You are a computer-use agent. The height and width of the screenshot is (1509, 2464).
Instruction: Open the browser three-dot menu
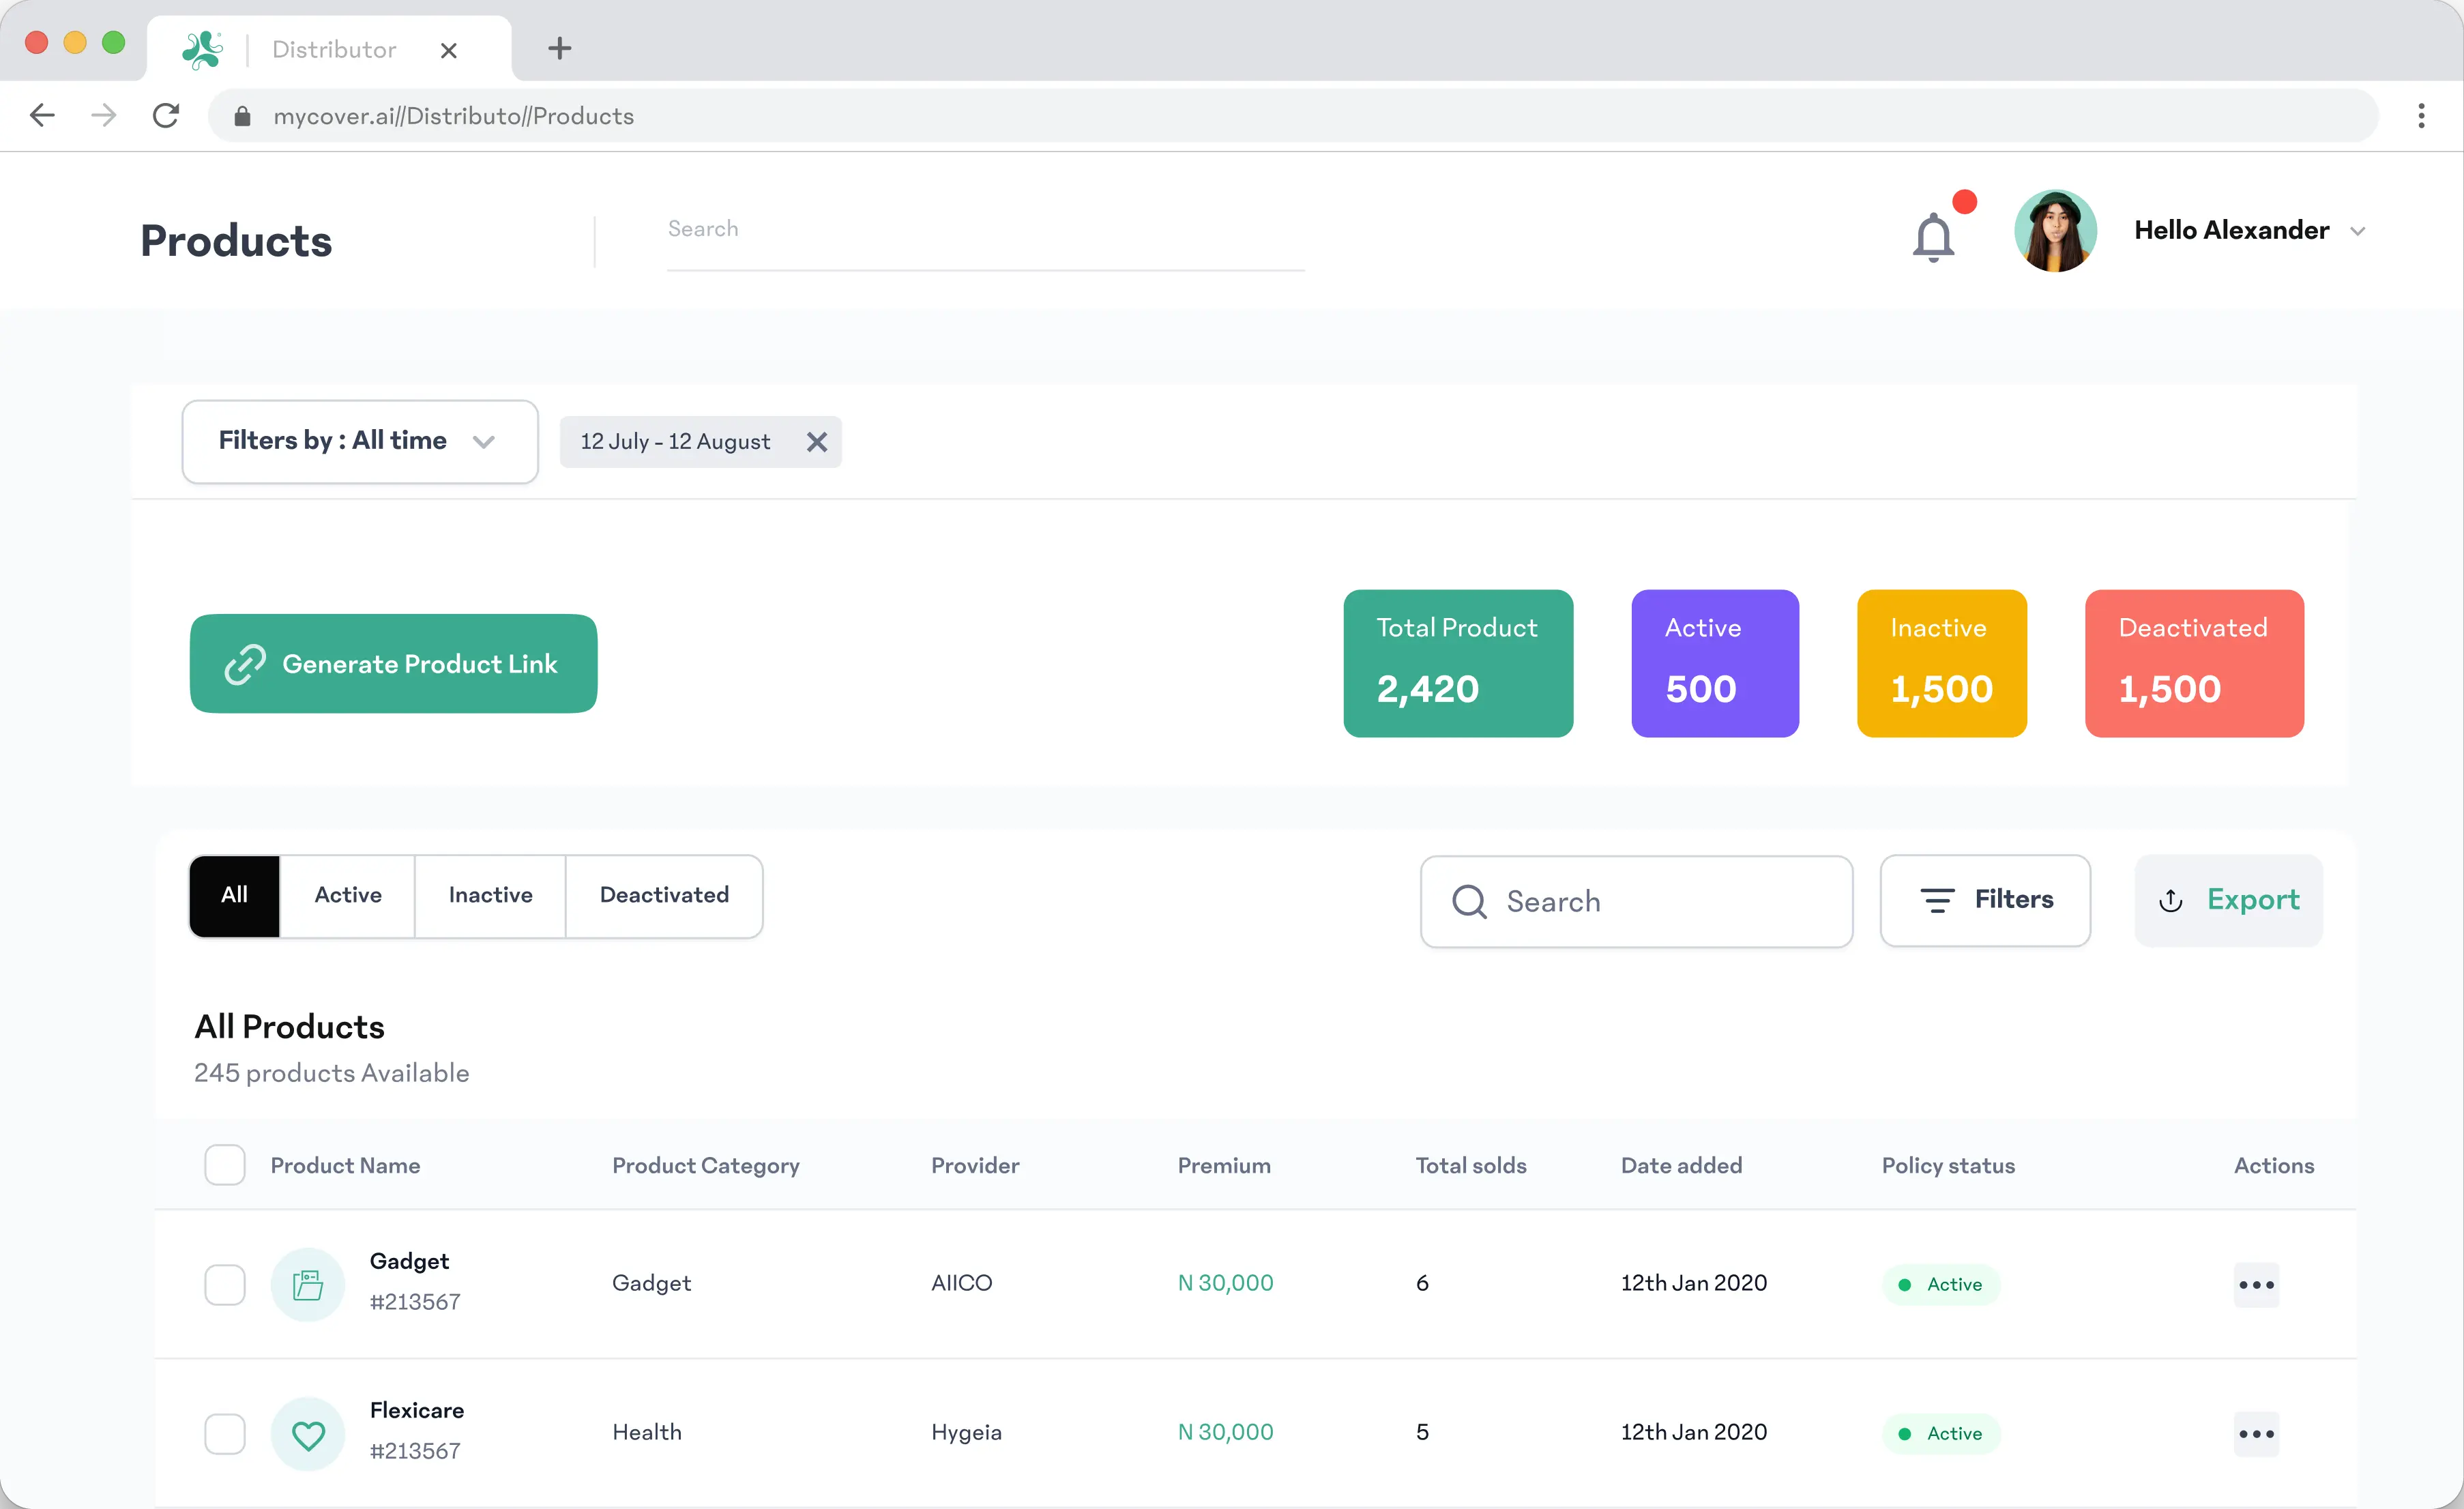click(2421, 116)
